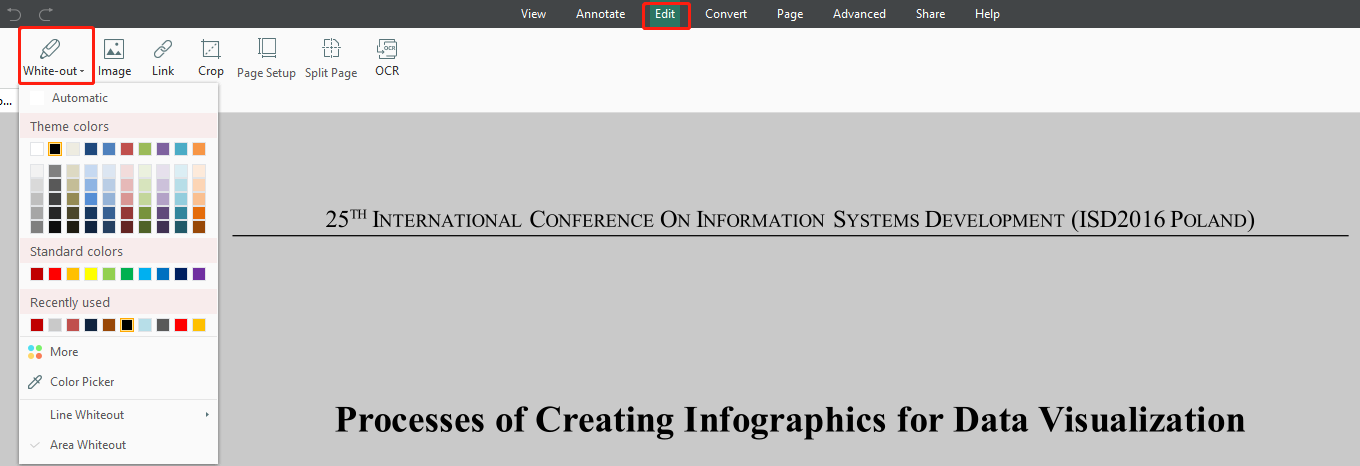The height and width of the screenshot is (466, 1360).
Task: Click More to open additional colors
Action: pyautogui.click(x=64, y=352)
